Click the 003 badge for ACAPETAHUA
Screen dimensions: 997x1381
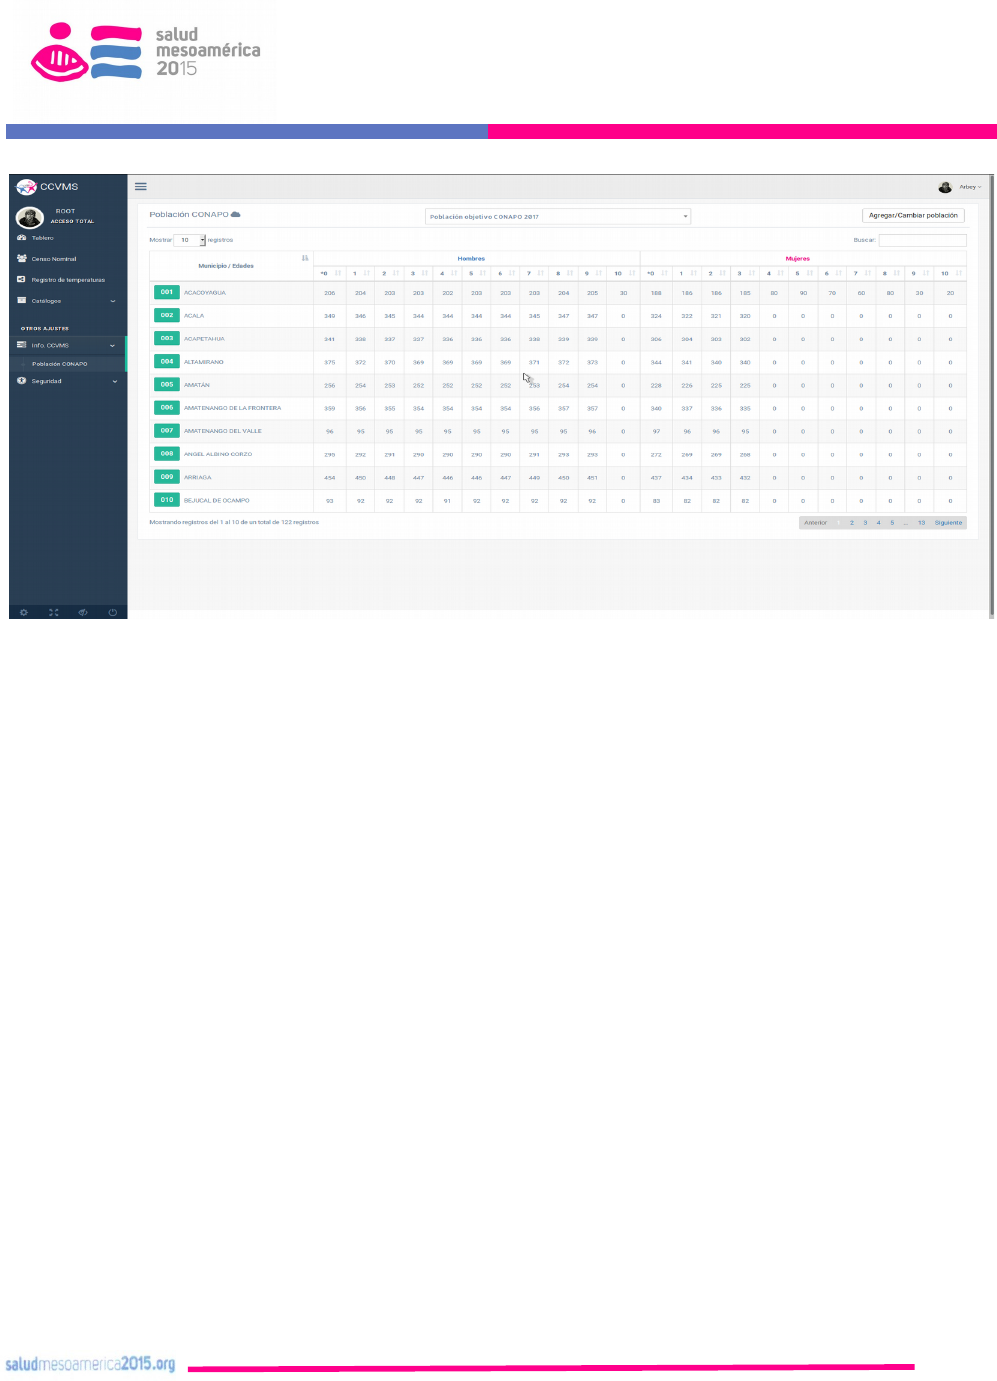click(167, 338)
